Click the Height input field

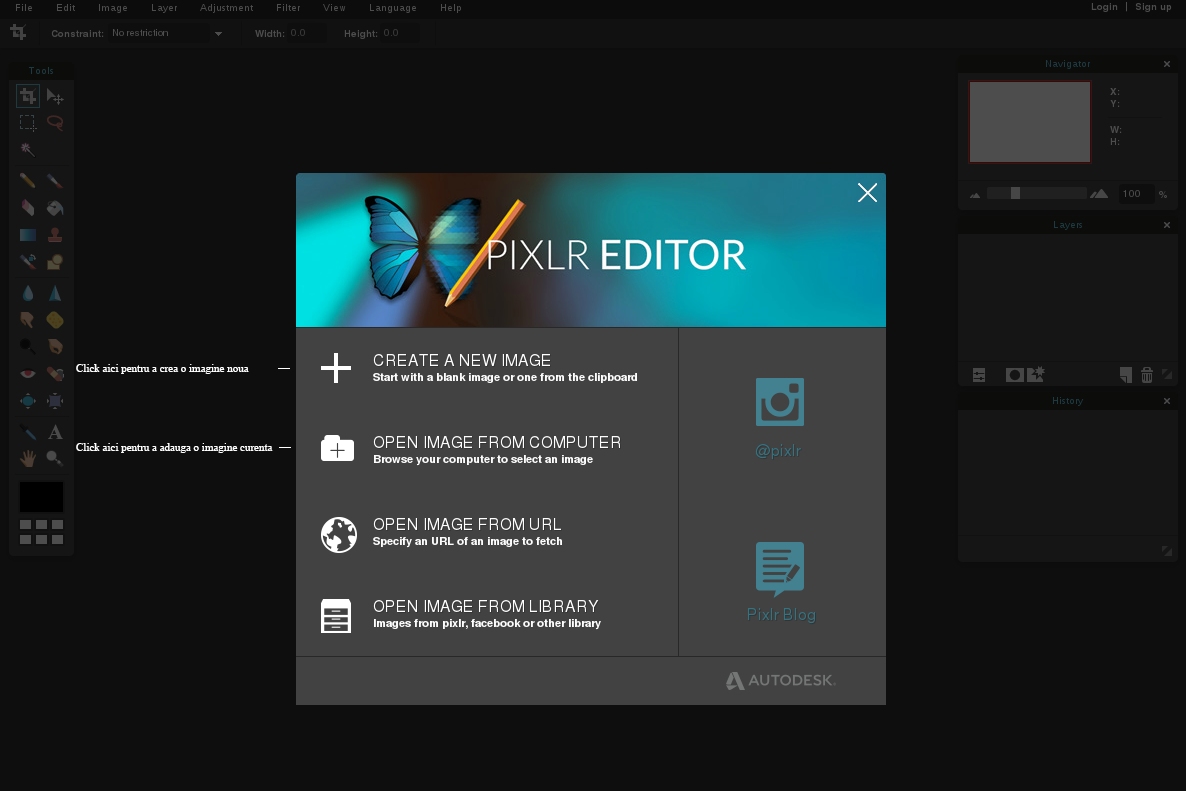(399, 33)
